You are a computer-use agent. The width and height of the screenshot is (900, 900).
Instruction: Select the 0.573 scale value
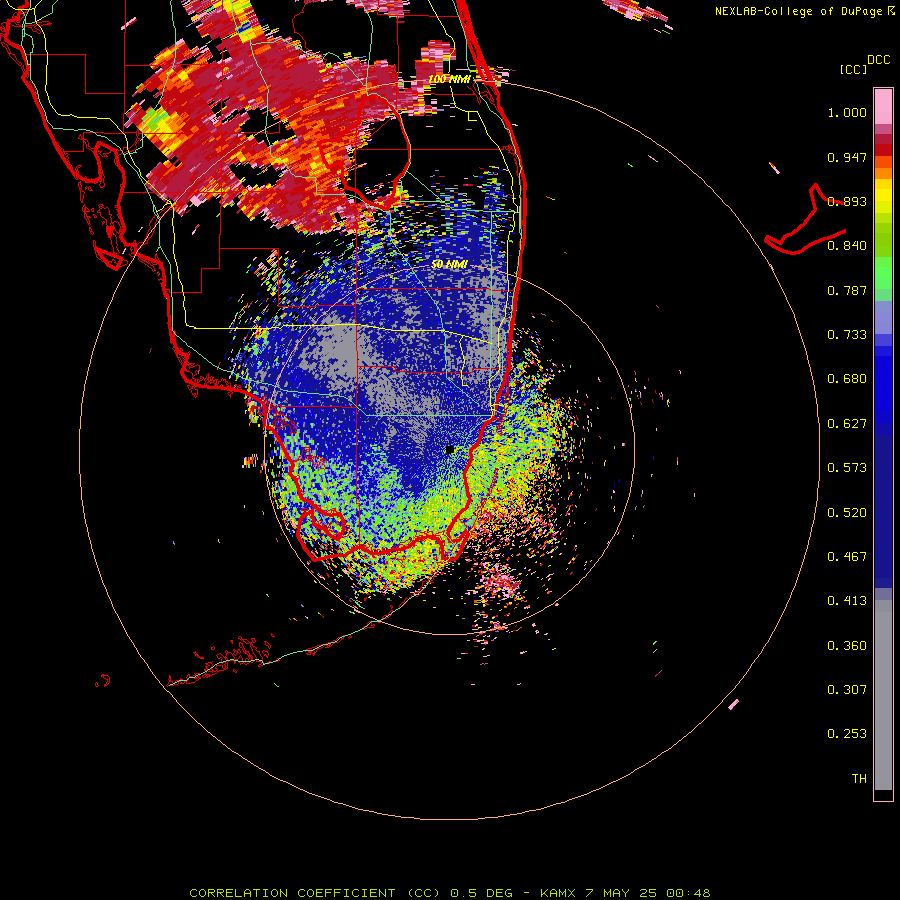coord(847,468)
